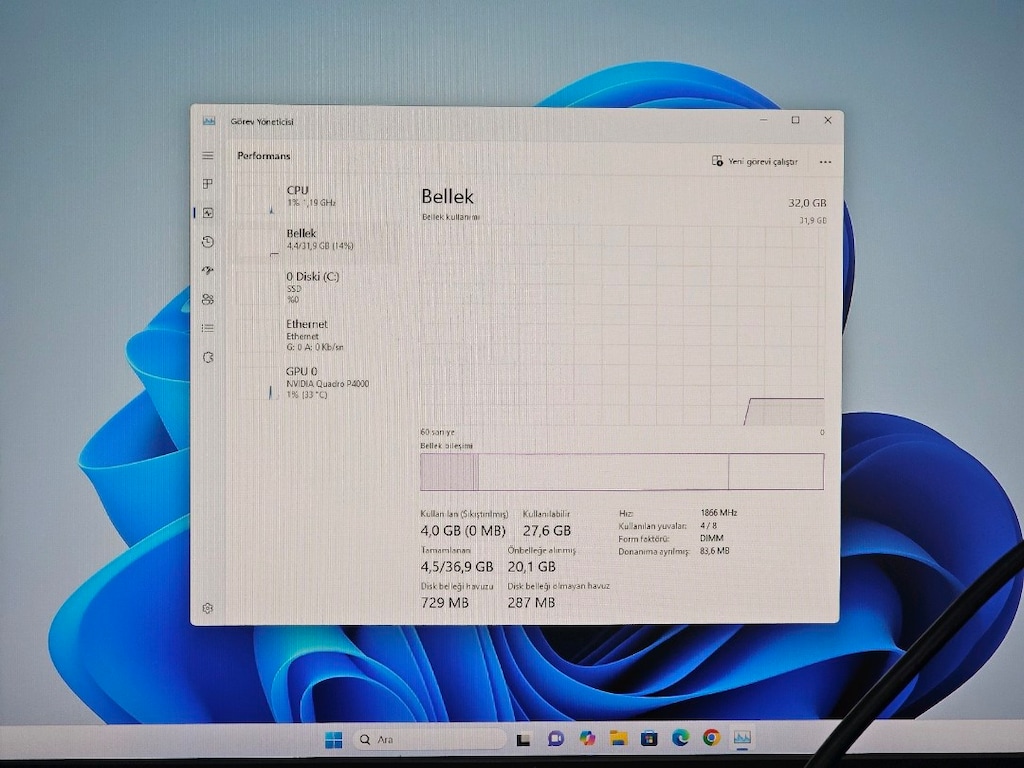1024x768 pixels.
Task: Select the GPU 0 NVIDIA Quadro P4000 entry
Action: 317,383
